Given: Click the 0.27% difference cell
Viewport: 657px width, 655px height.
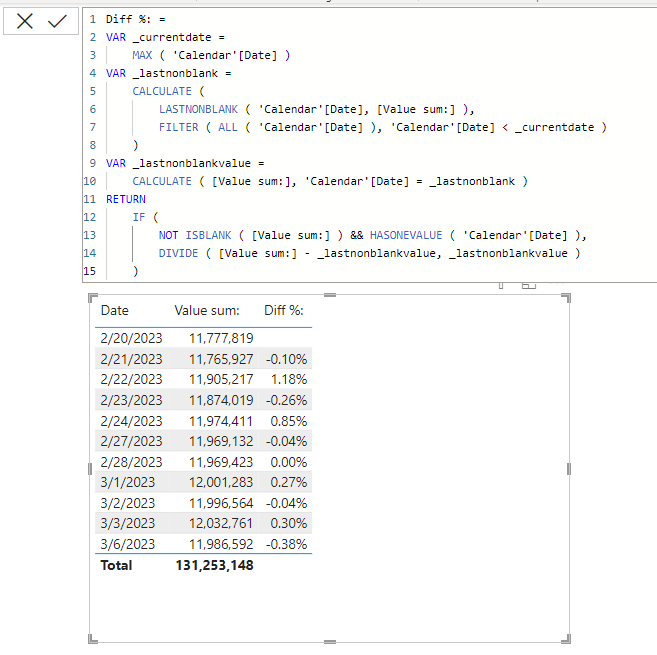Looking at the screenshot, I should coord(289,482).
